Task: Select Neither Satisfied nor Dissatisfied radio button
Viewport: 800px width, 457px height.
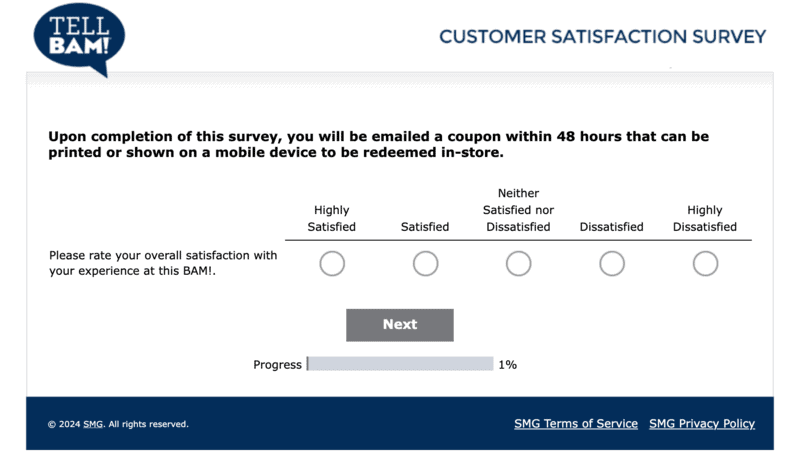Action: coord(518,263)
